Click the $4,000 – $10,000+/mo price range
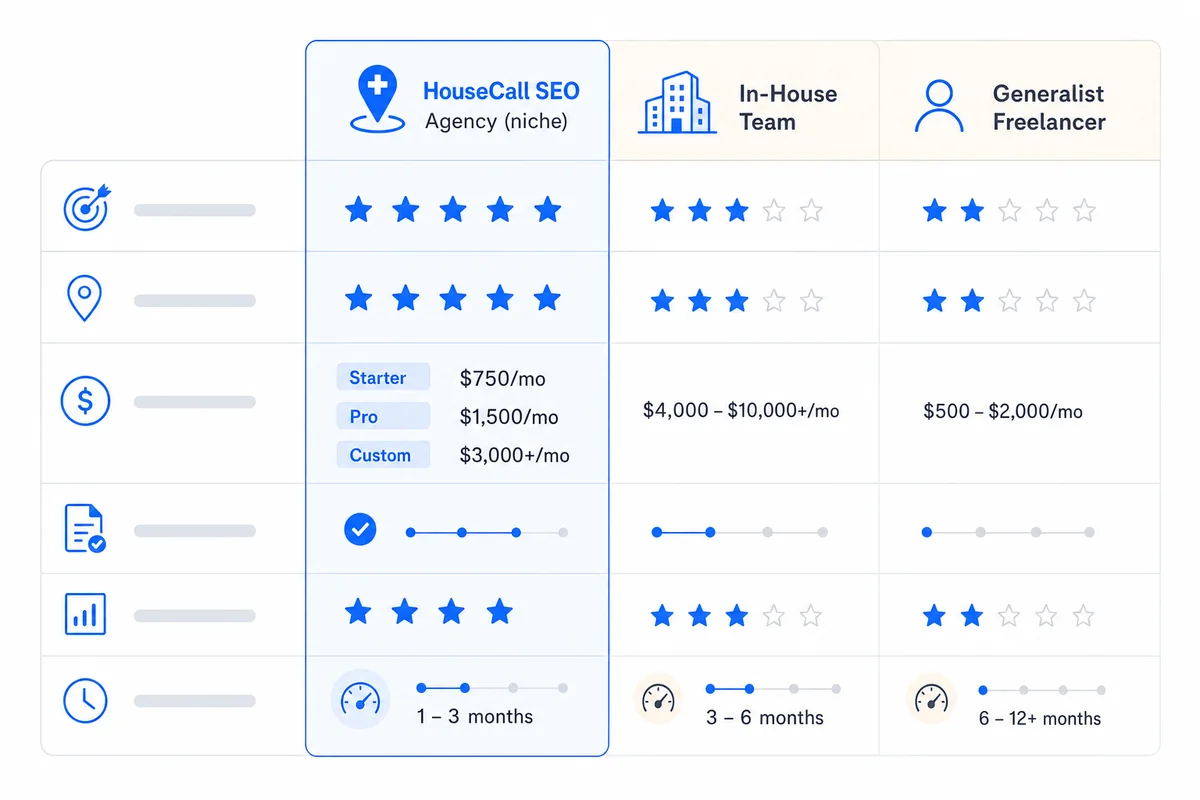This screenshot has height=800, width=1200. pos(741,410)
